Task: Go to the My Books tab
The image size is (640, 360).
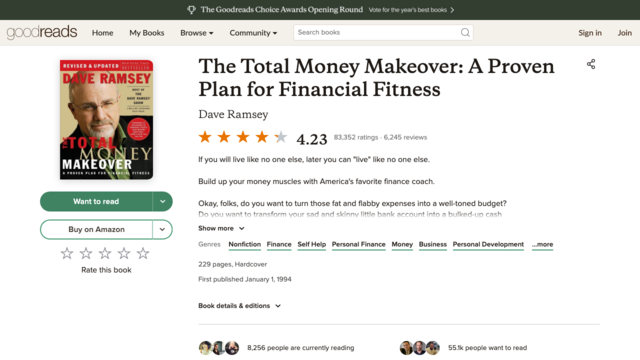Action: 147,33
